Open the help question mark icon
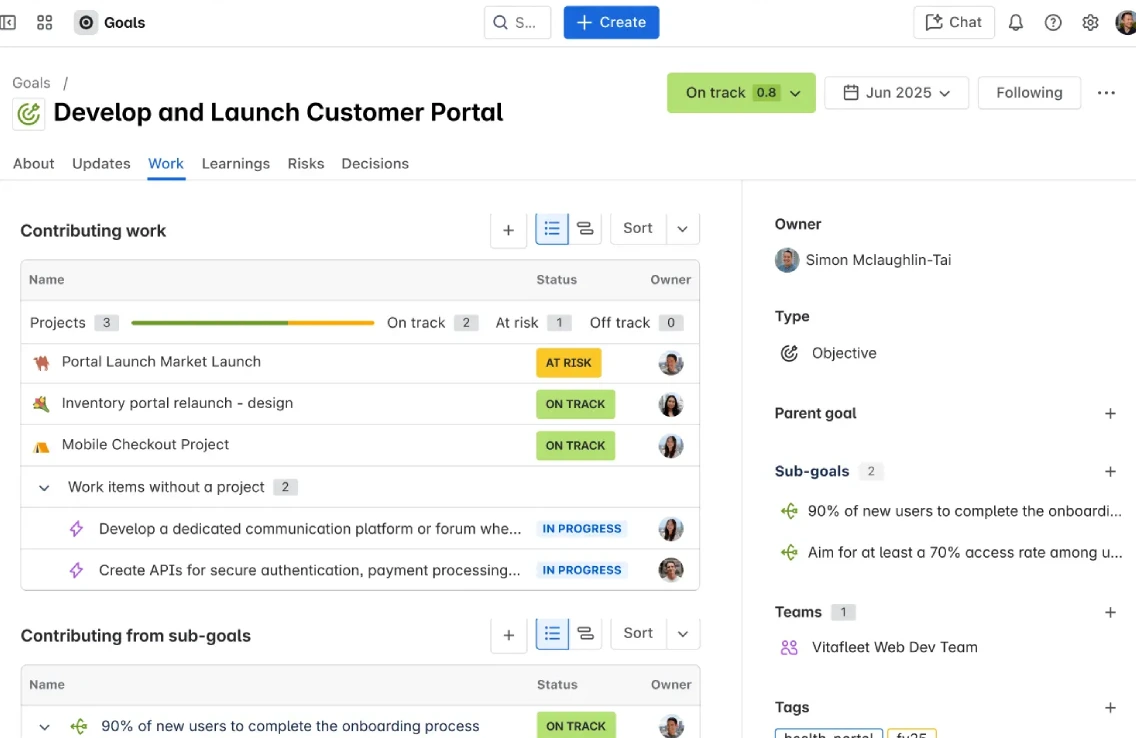 (x=1053, y=22)
